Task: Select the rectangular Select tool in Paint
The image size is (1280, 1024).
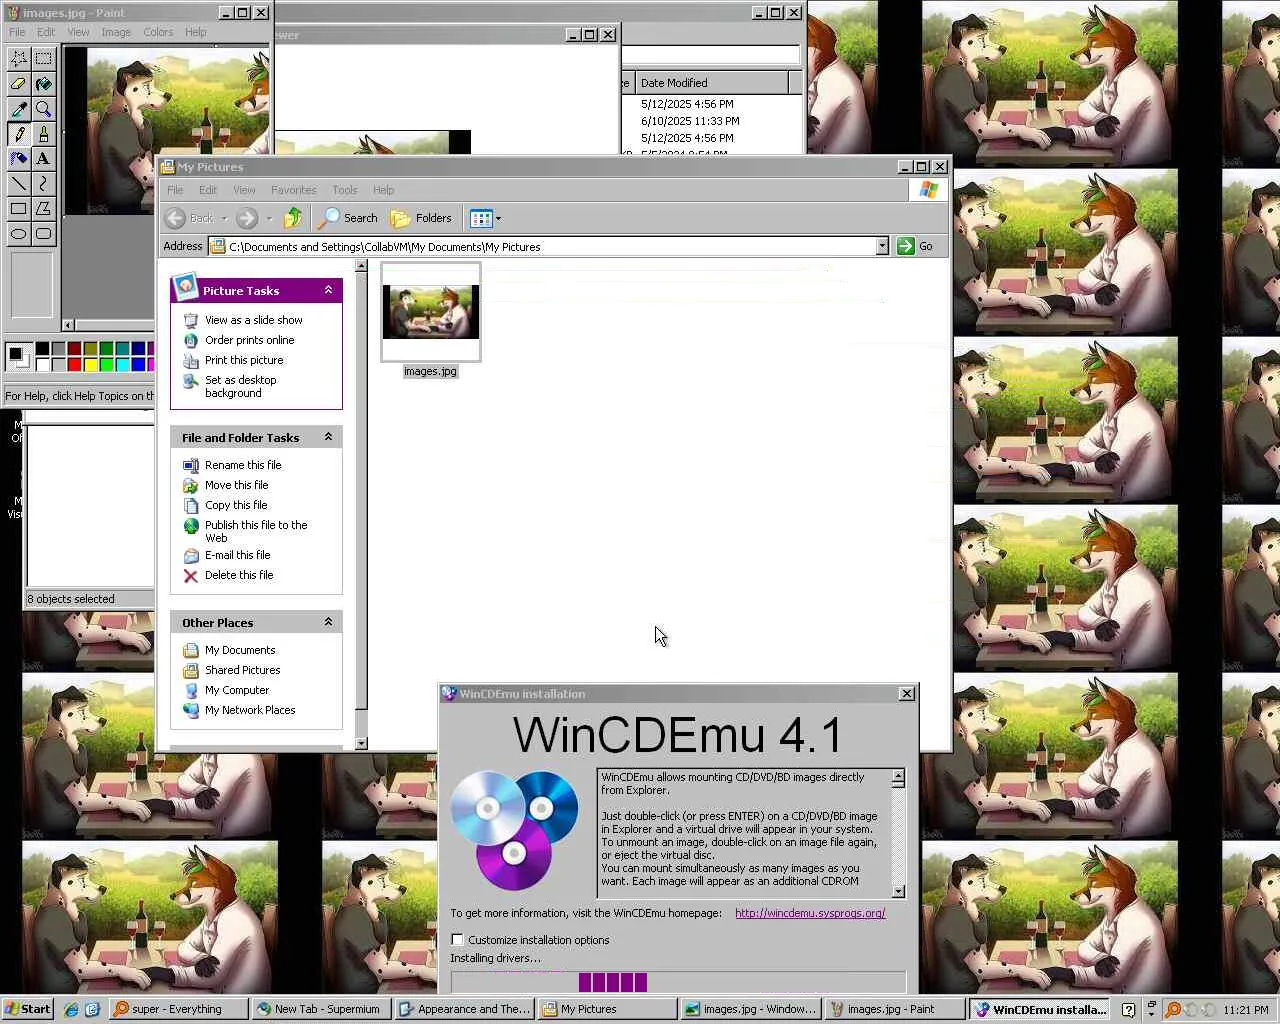Action: [x=43, y=59]
